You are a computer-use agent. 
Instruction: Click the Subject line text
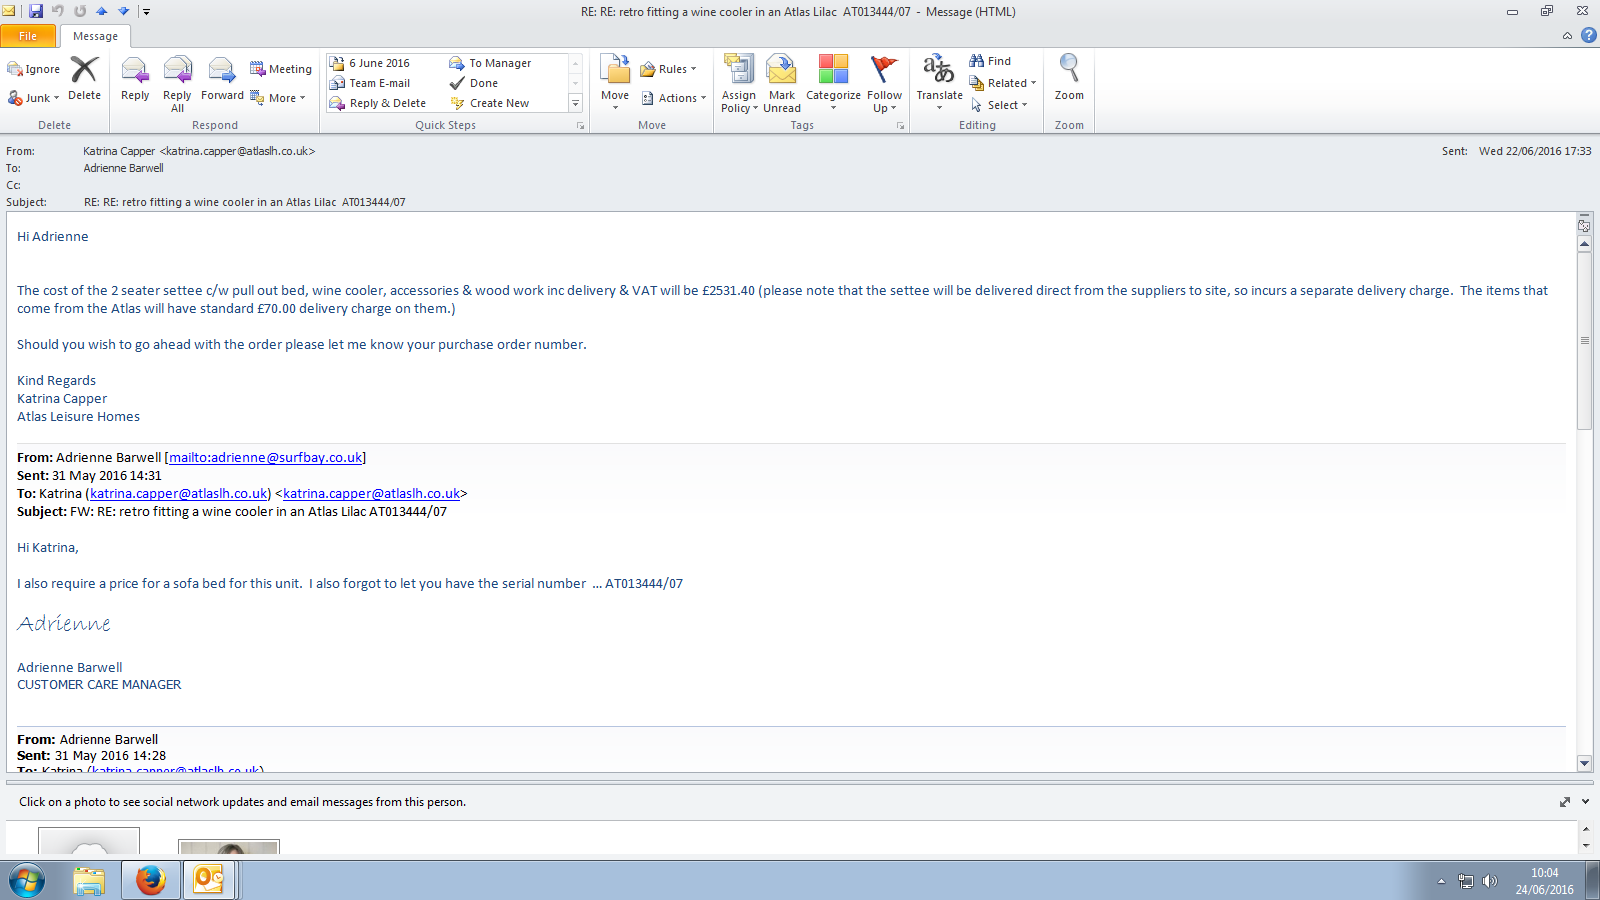click(x=244, y=202)
